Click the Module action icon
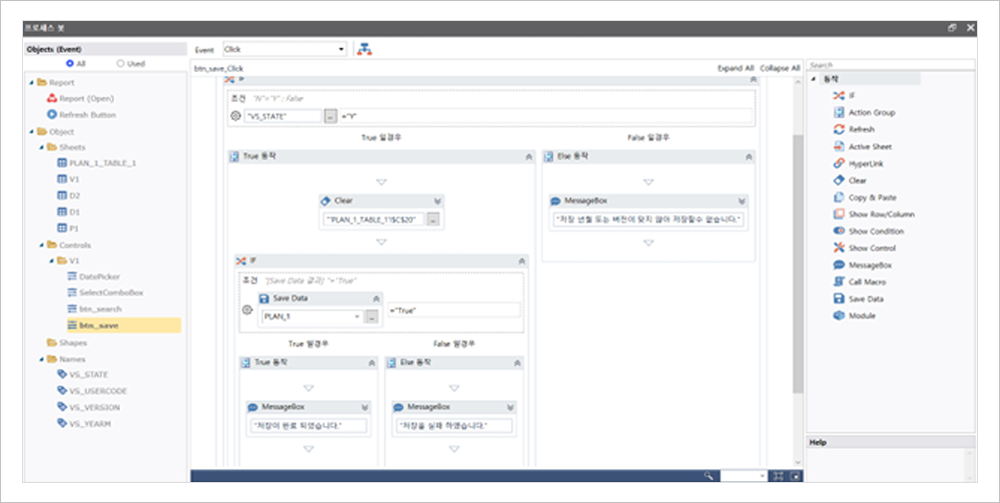Screen dimensions: 1000x503 pos(838,316)
